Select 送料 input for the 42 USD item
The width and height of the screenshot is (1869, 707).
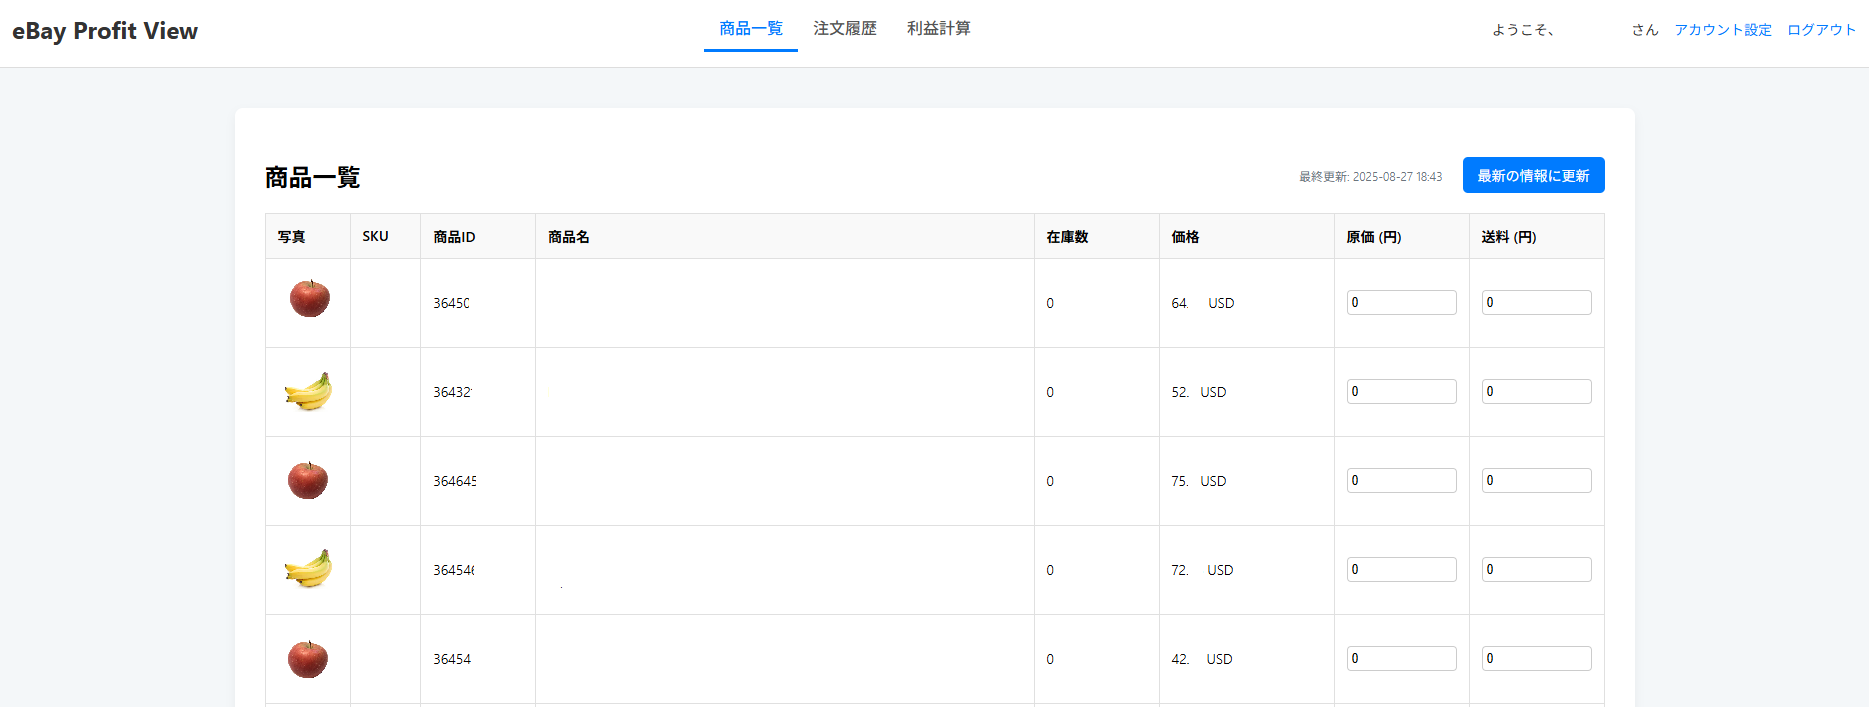(x=1536, y=659)
